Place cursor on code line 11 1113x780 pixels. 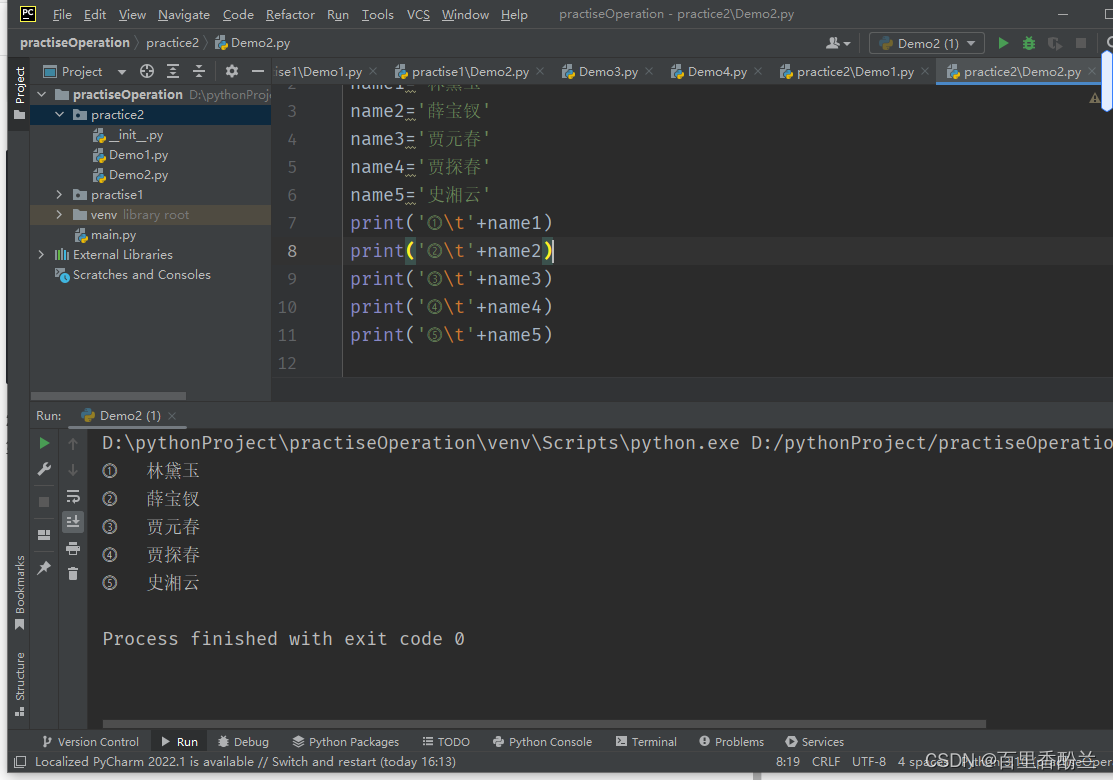click(451, 335)
